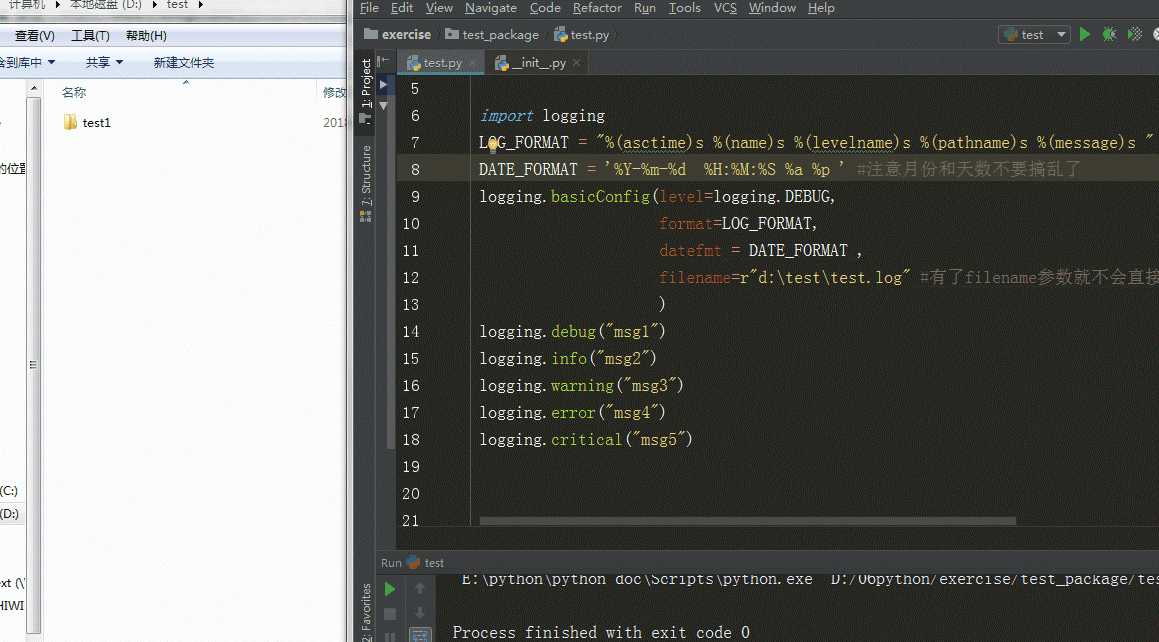
Task: Run the test configuration in the top toolbar
Action: click(1084, 34)
